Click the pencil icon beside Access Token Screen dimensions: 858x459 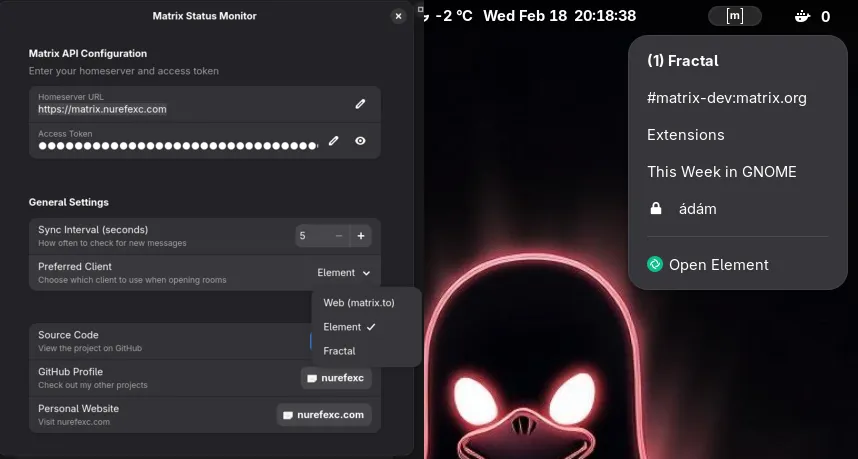334,141
